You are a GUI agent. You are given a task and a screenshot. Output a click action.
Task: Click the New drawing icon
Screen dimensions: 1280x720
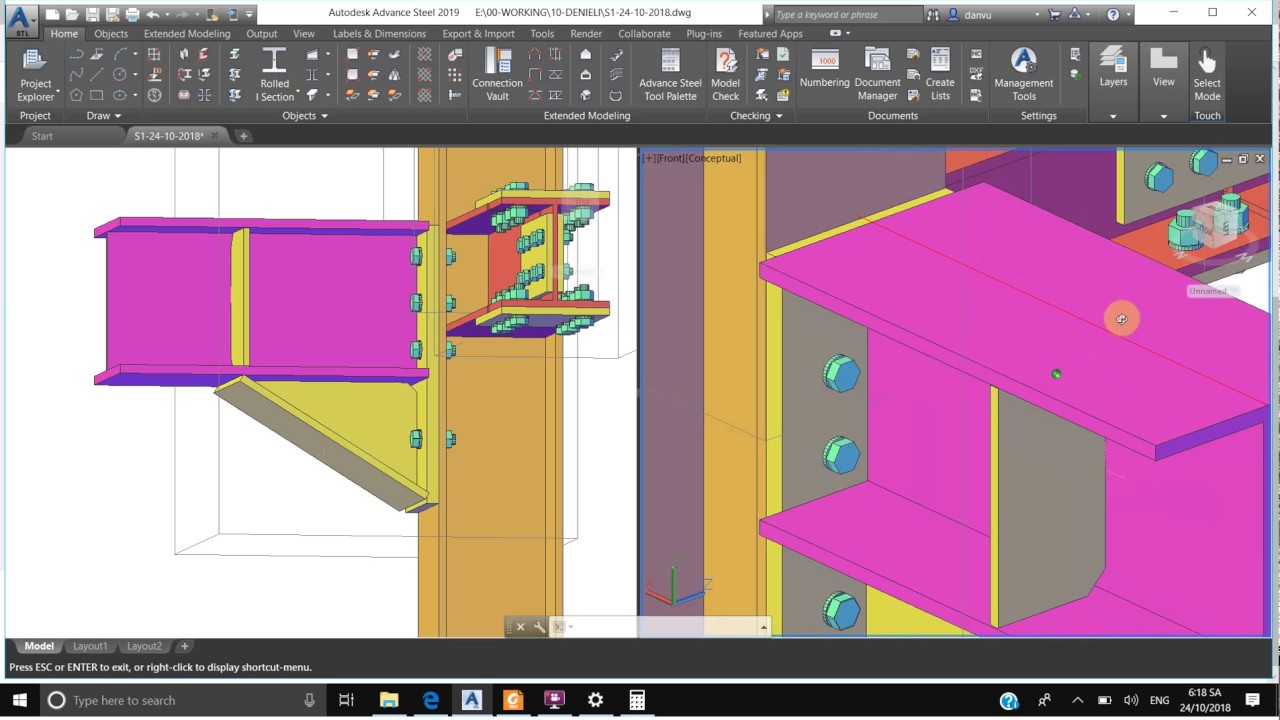point(52,14)
